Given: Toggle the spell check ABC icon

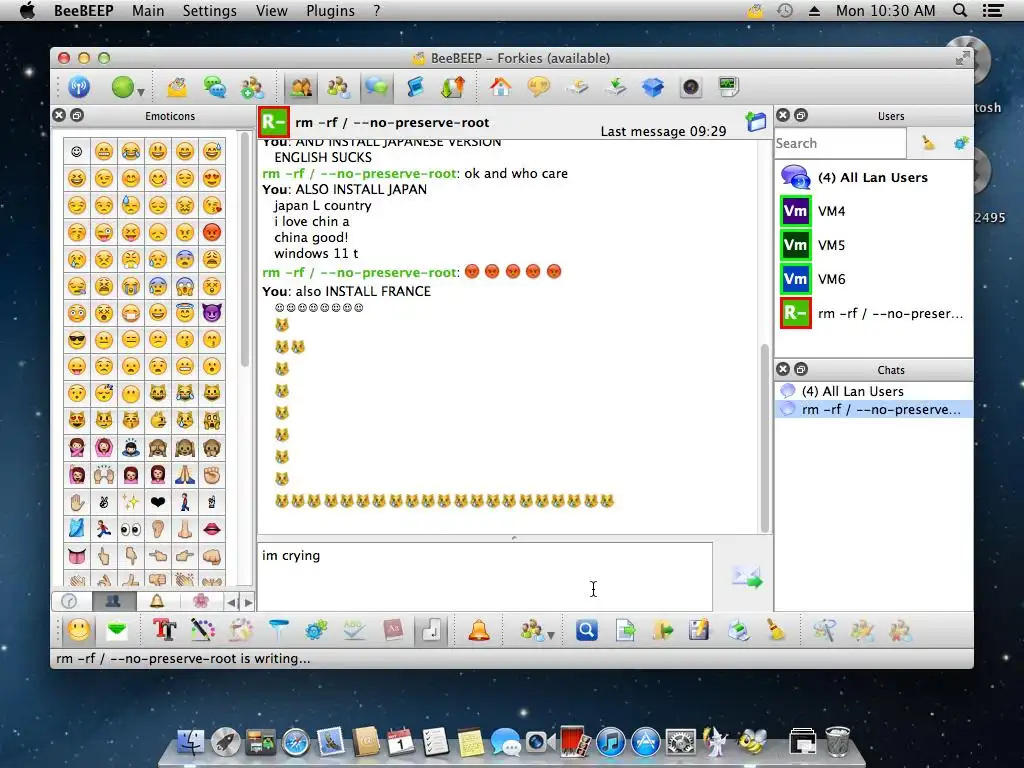Looking at the screenshot, I should [x=354, y=630].
